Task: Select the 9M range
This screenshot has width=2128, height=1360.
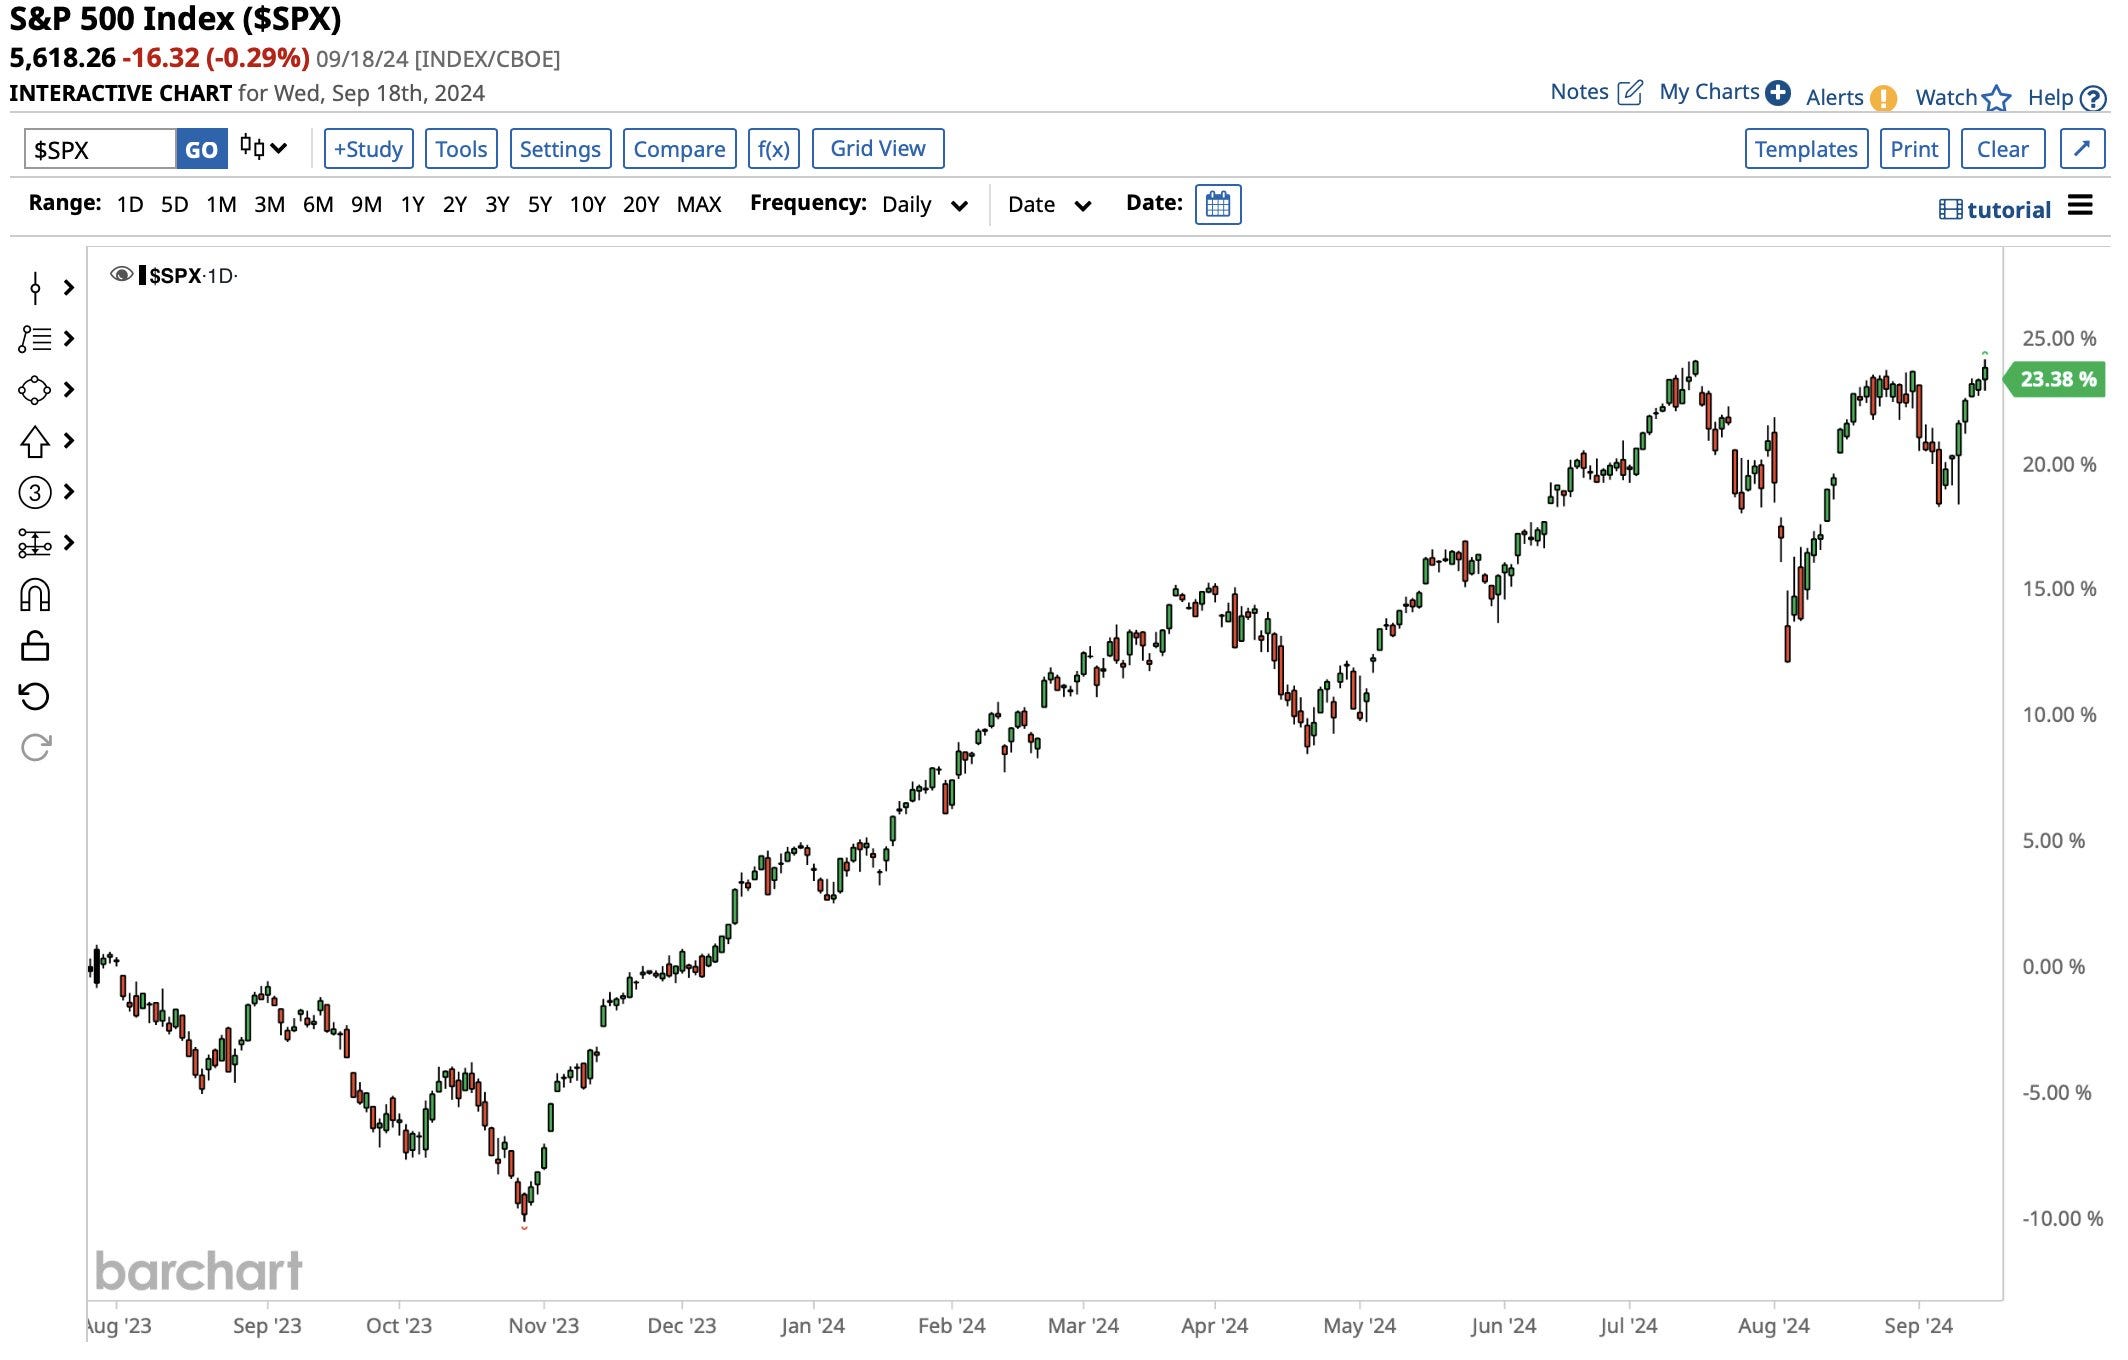Action: click(x=366, y=204)
